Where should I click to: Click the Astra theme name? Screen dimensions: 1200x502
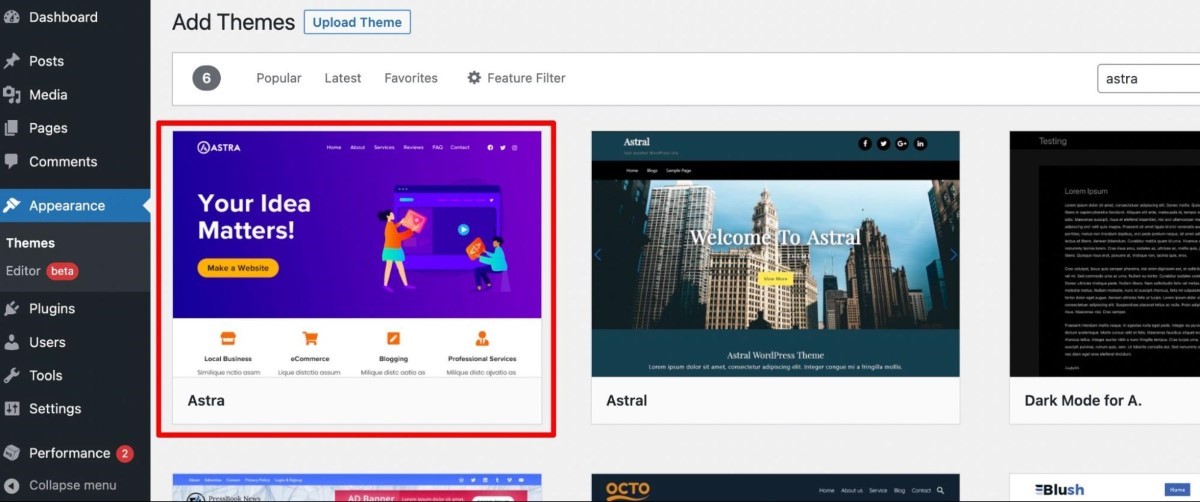tap(206, 401)
